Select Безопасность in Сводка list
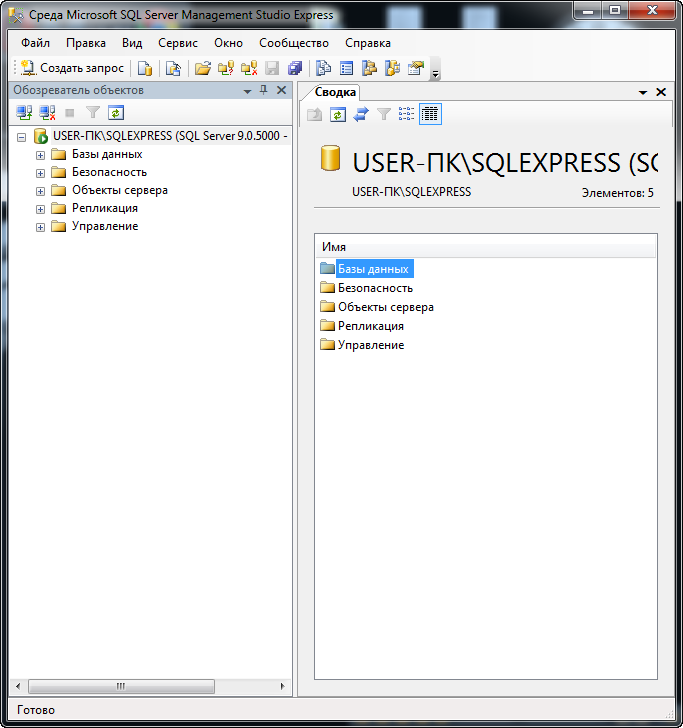Viewport: 683px width, 728px height. [x=375, y=288]
